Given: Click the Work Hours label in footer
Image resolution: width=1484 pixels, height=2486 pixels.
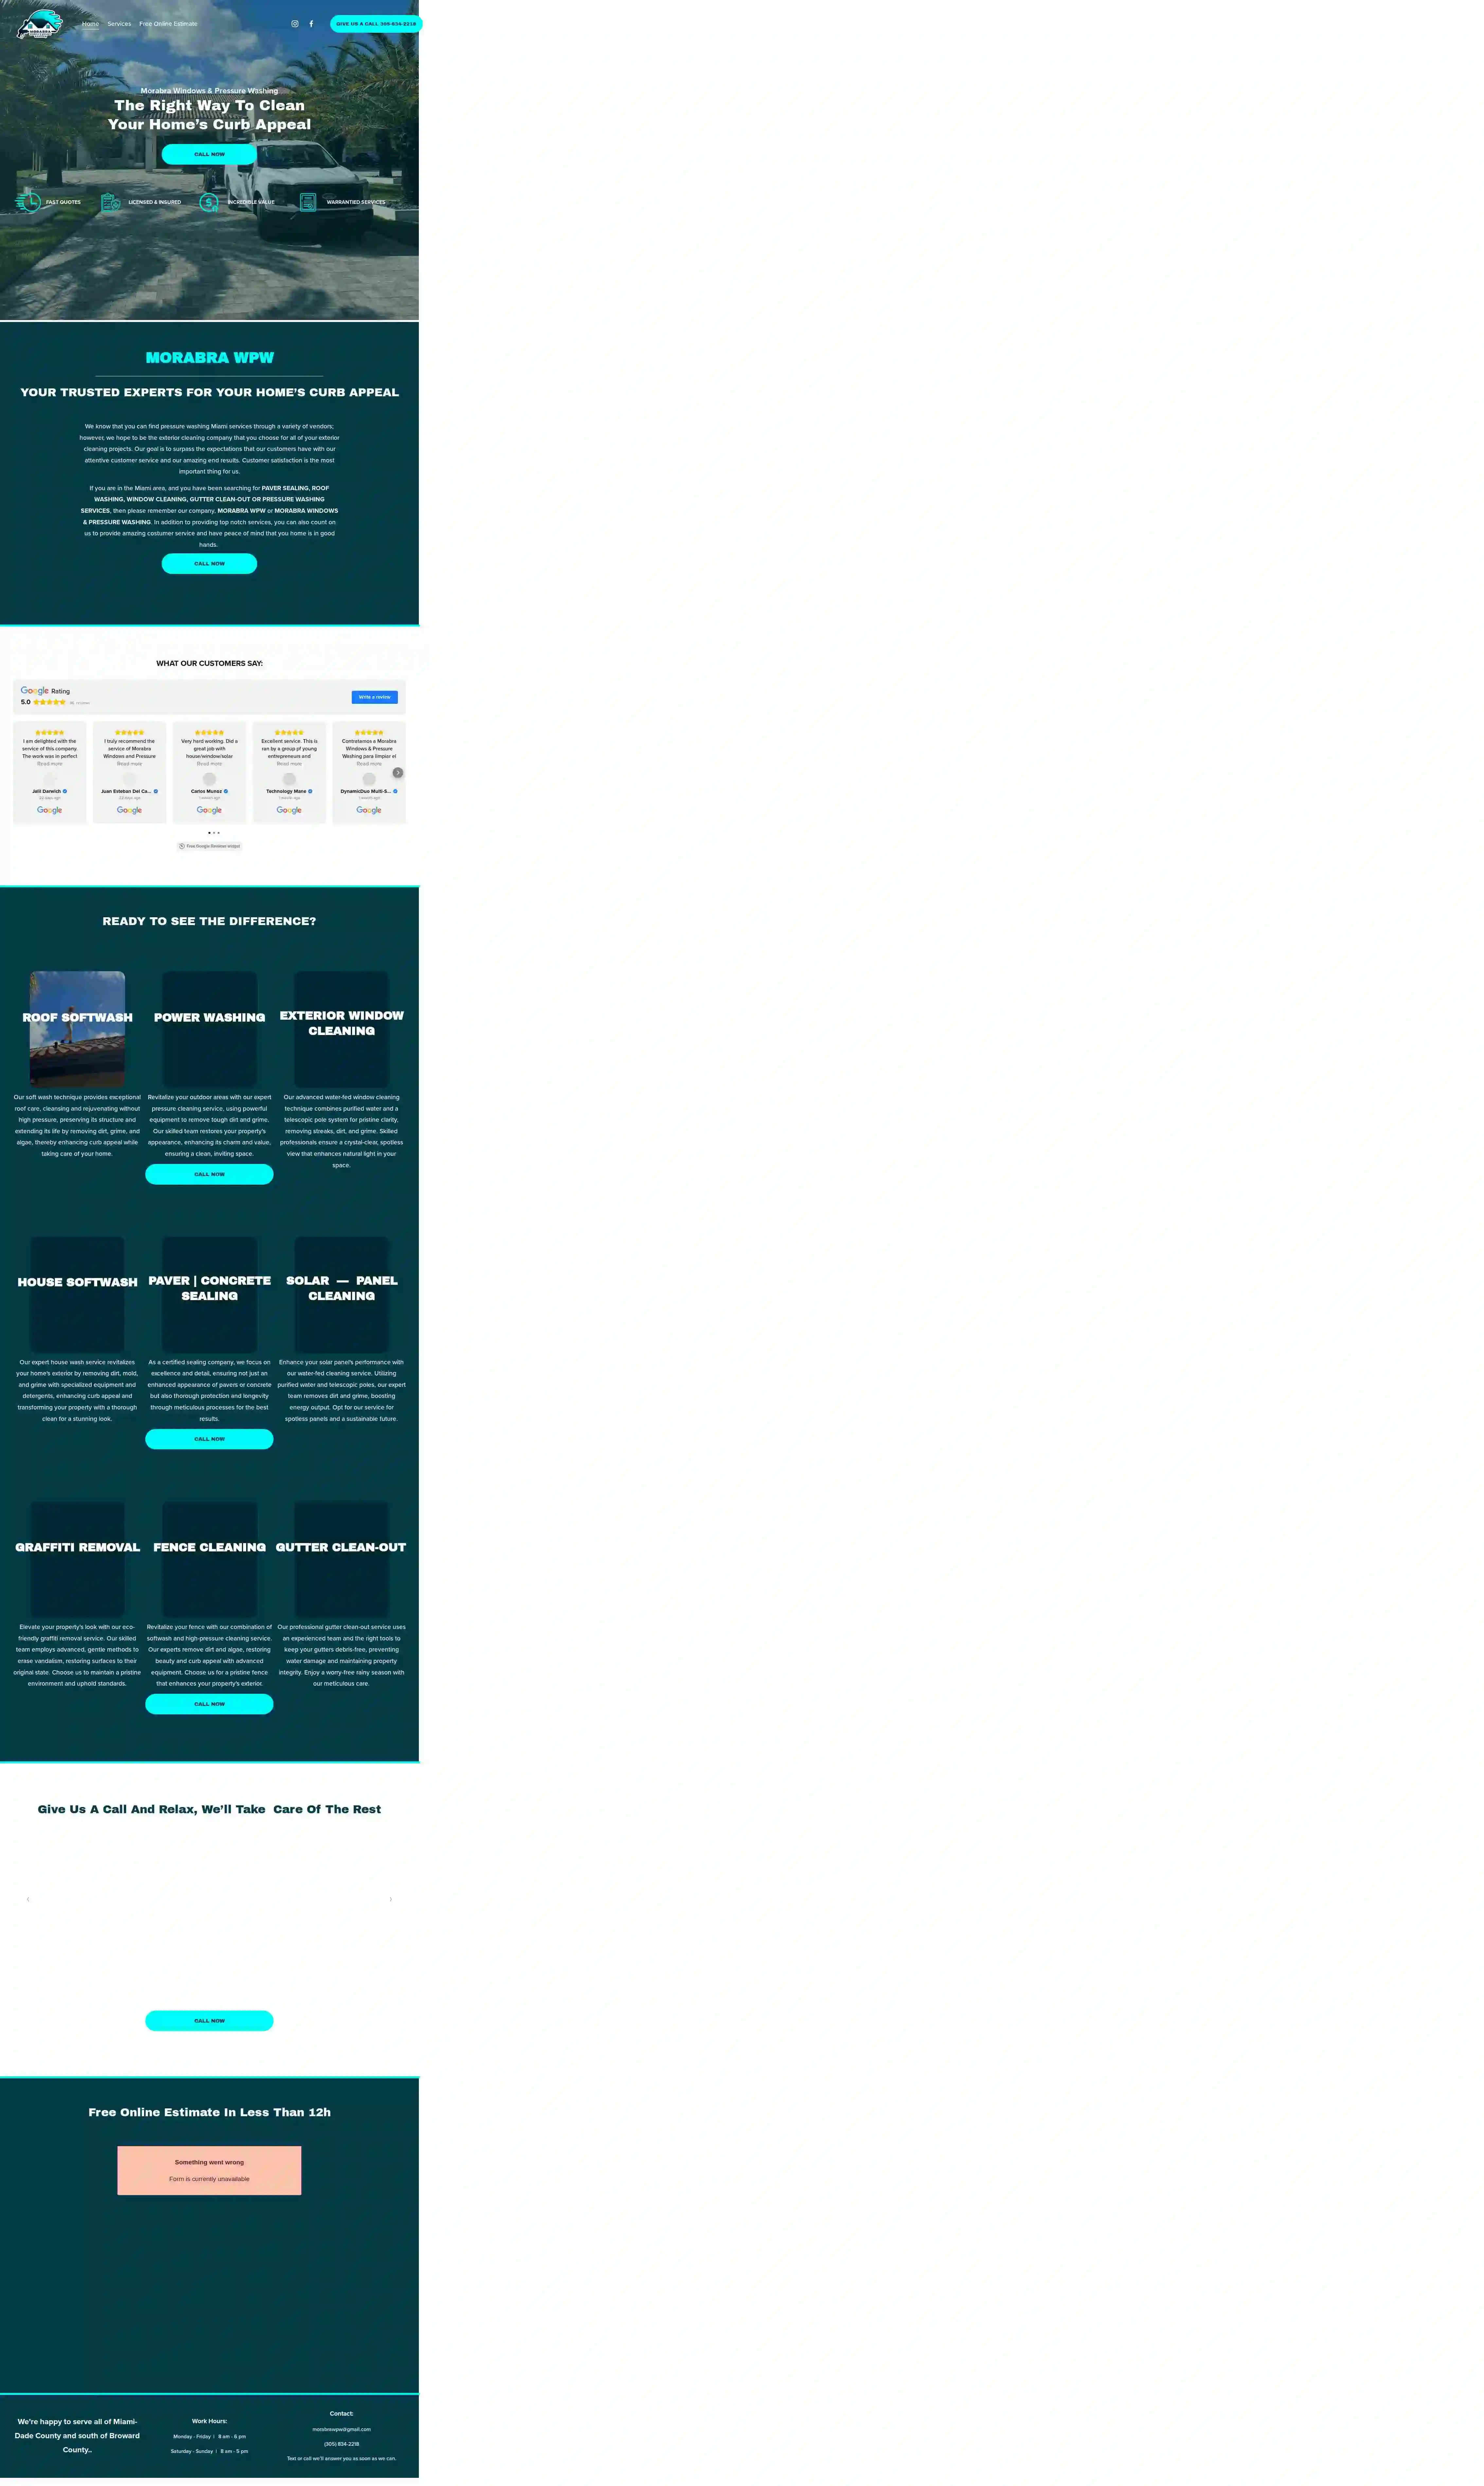Looking at the screenshot, I should [x=209, y=2421].
